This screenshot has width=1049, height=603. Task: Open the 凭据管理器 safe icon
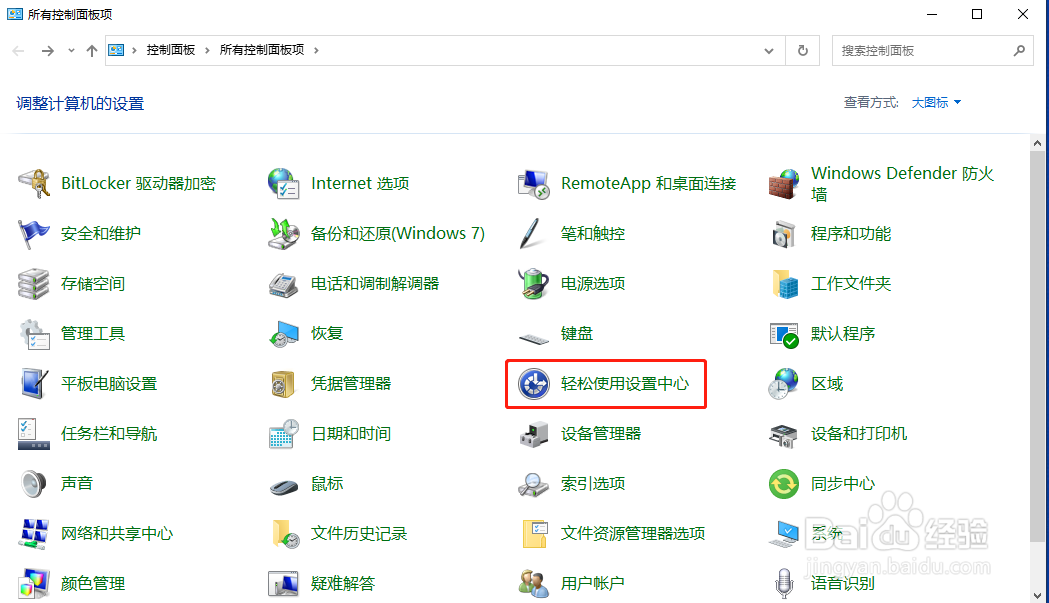[x=284, y=383]
